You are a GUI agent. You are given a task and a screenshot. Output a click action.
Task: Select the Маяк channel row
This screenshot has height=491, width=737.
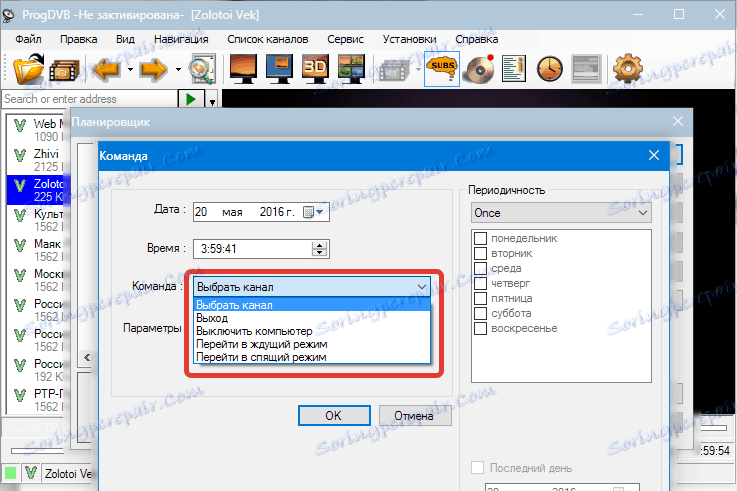tap(37, 250)
